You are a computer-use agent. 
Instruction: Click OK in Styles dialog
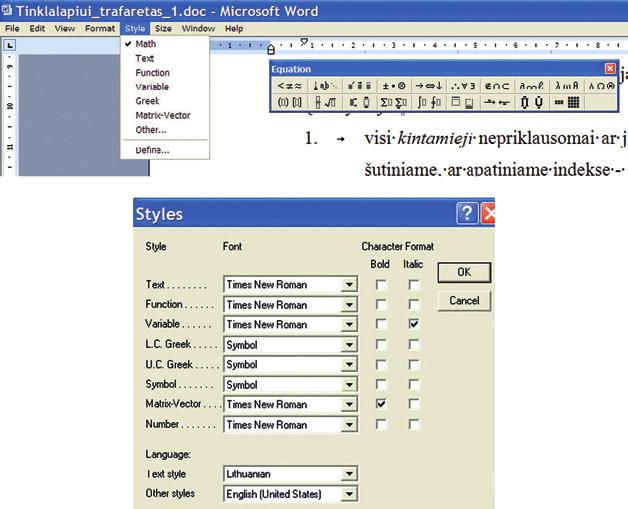point(464,272)
